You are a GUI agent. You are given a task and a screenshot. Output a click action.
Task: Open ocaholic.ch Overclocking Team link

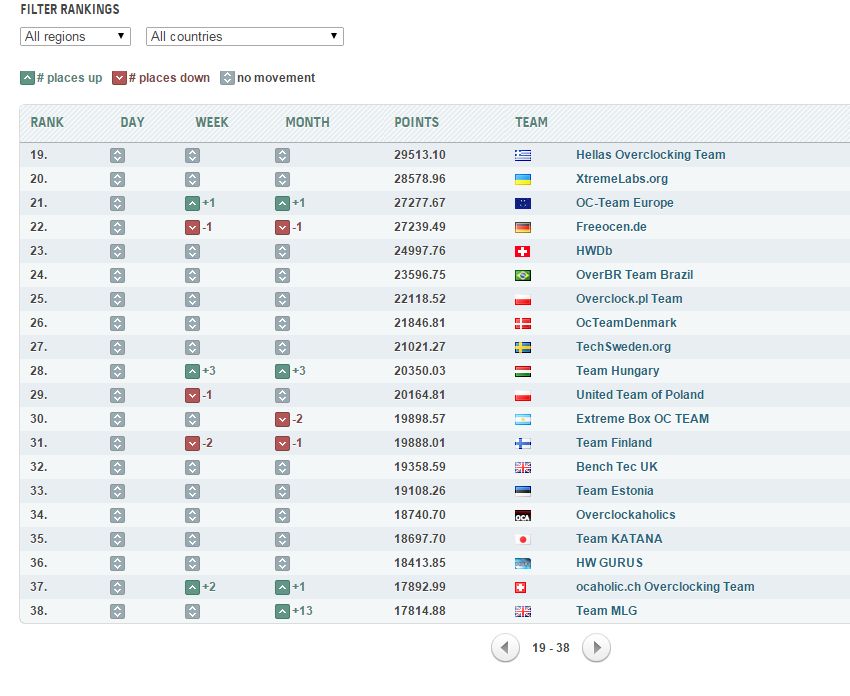665,587
